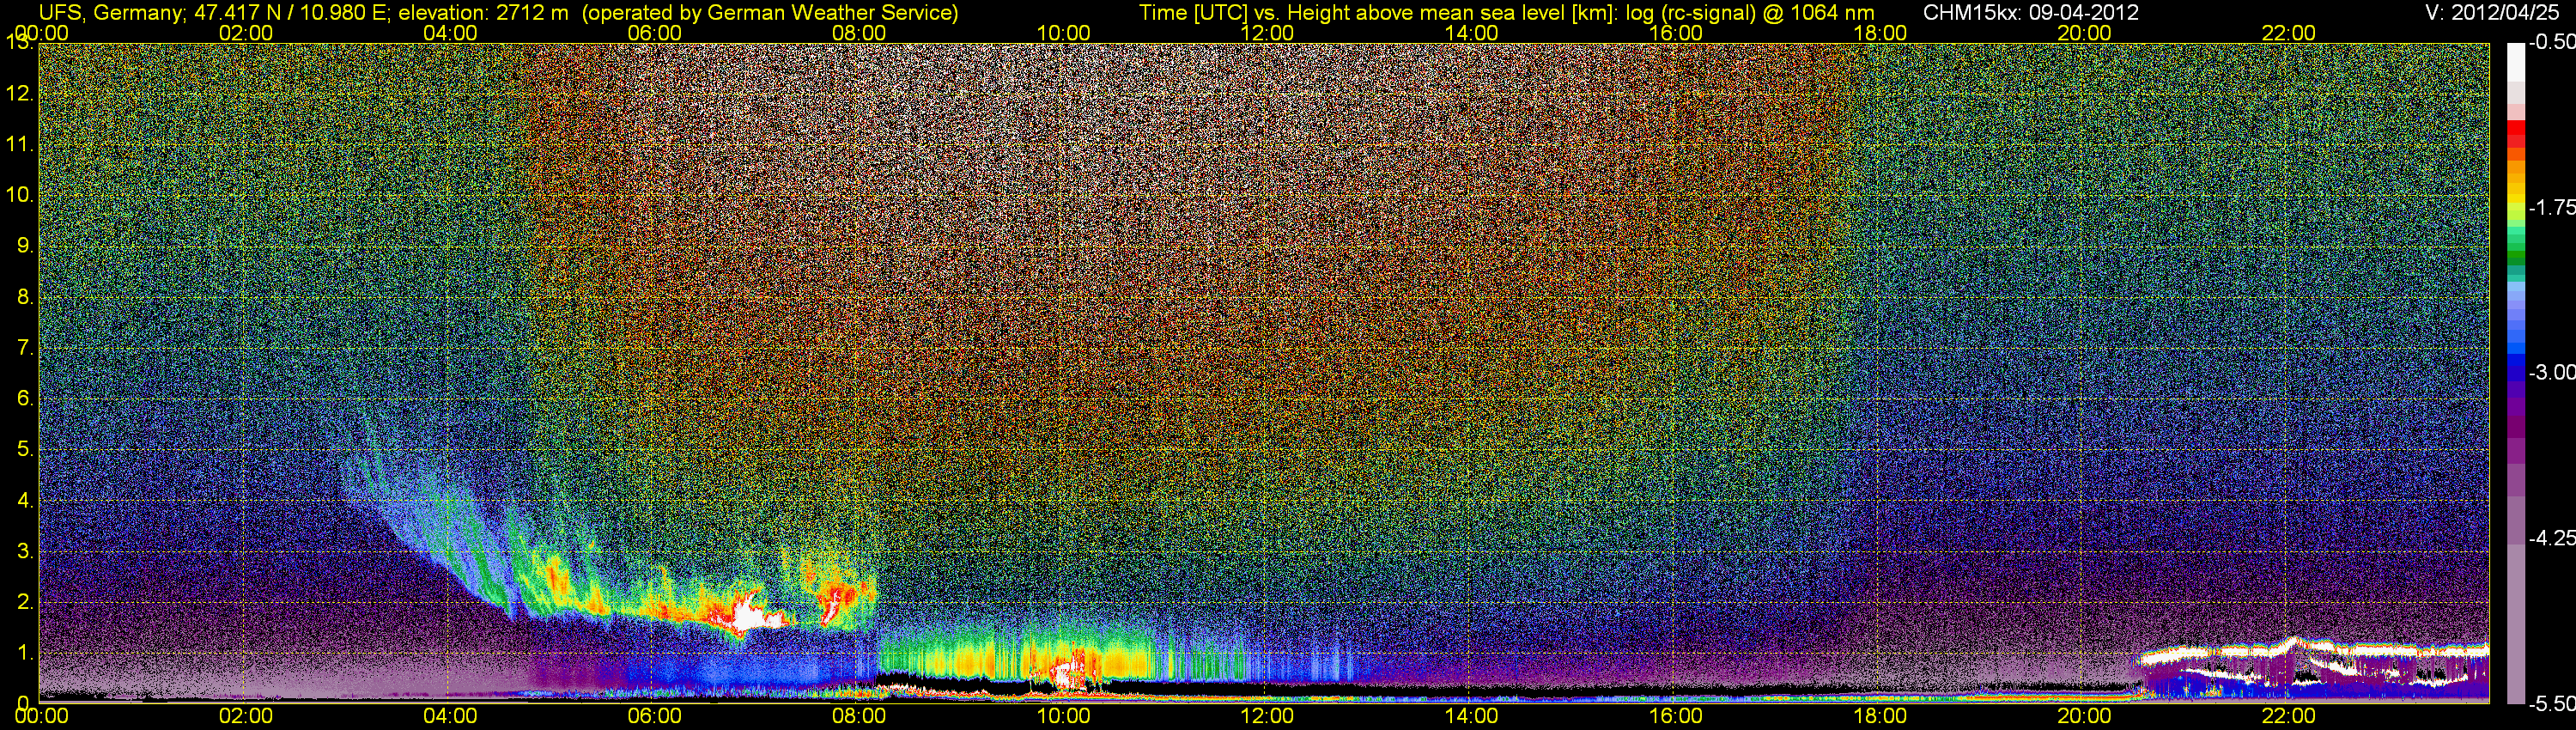Image resolution: width=2576 pixels, height=730 pixels.
Task: Click the '11.' km height axis label
Action: (x=21, y=144)
